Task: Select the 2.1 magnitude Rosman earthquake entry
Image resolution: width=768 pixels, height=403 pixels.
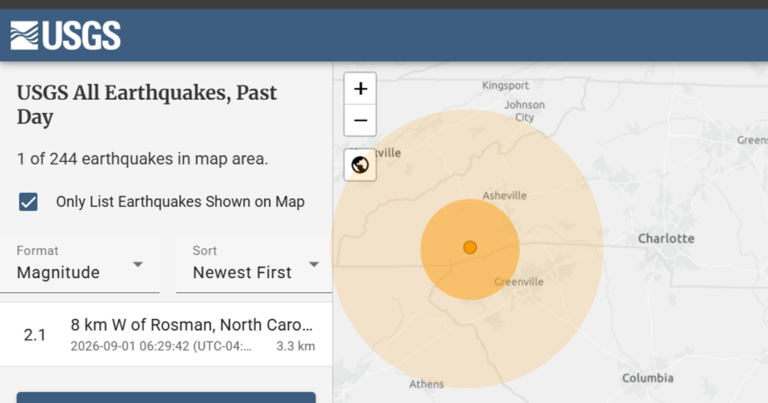Action: tap(166, 334)
